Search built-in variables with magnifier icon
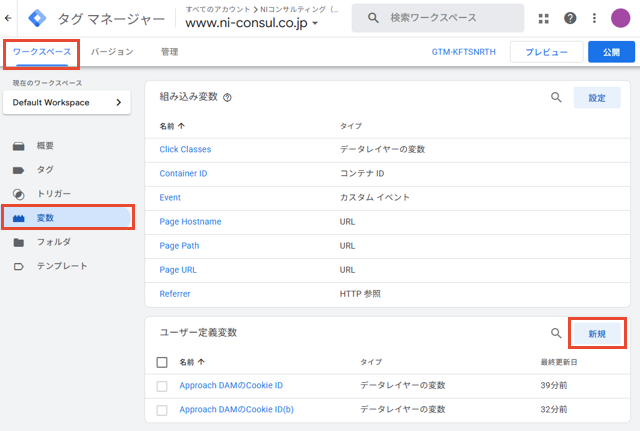The width and height of the screenshot is (640, 431). 556,97
